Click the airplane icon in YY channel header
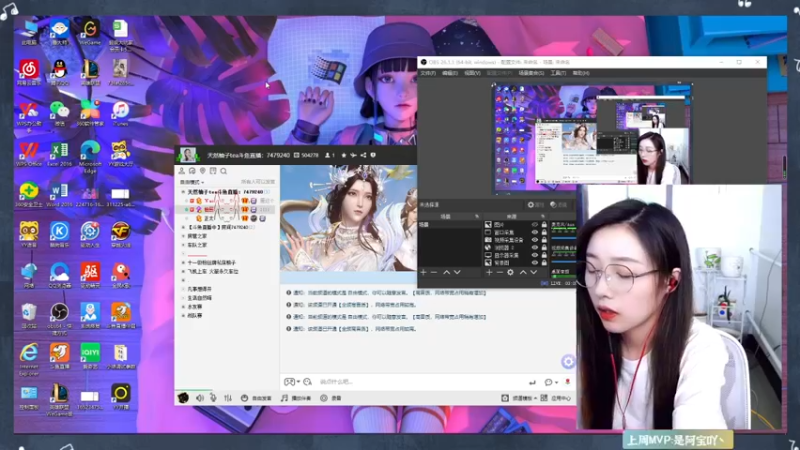Viewport: 800px width, 450px height. pyautogui.click(x=353, y=155)
